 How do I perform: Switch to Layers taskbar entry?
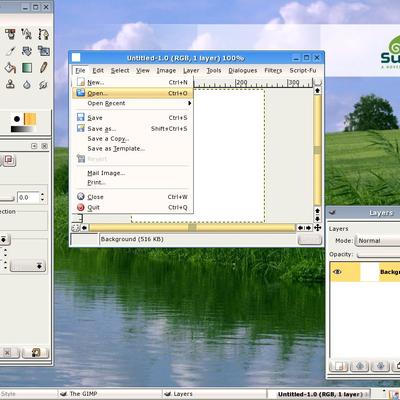(214, 394)
